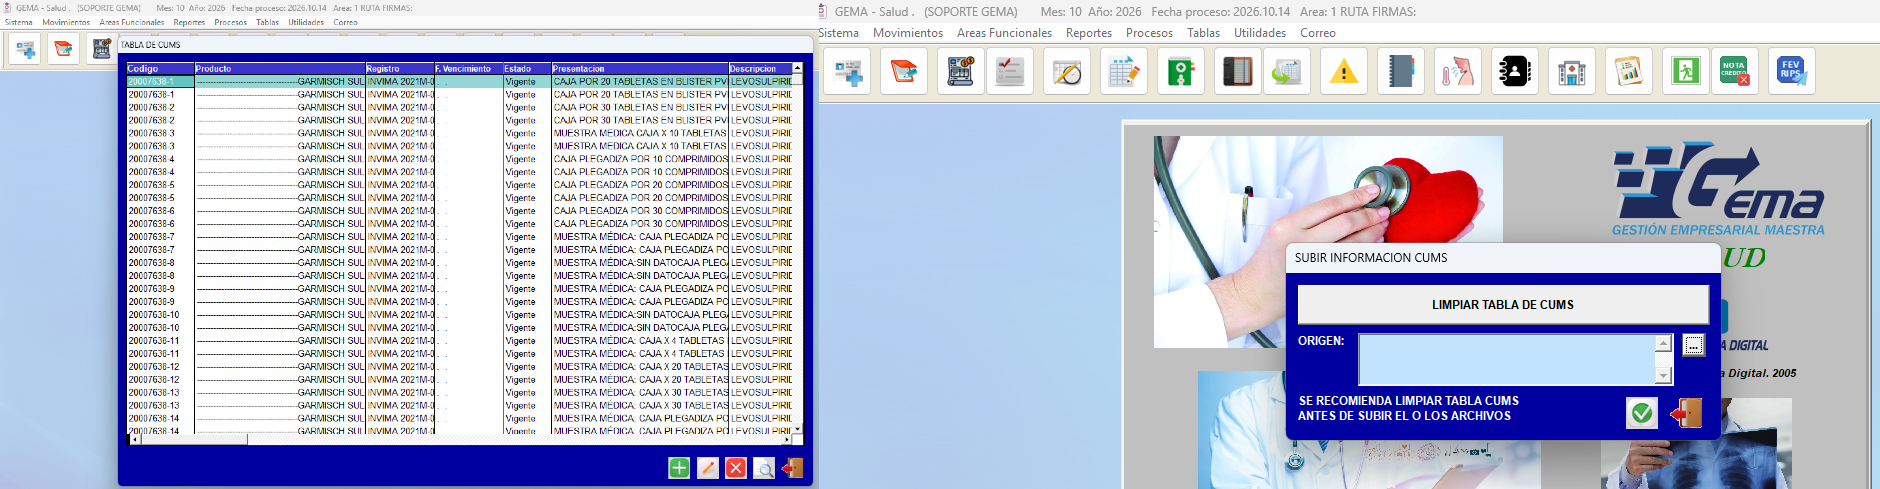Image resolution: width=1880 pixels, height=489 pixels.
Task: Click the F. Vencimiento column header
Action: tap(468, 69)
